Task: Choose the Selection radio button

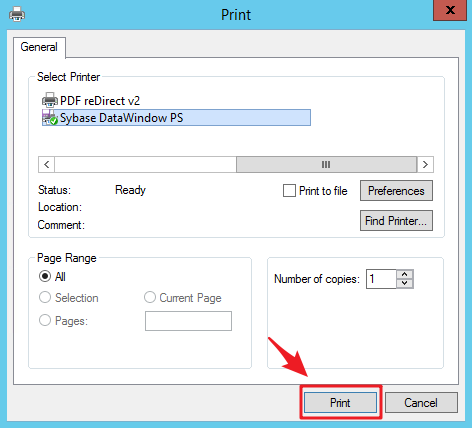Action: pyautogui.click(x=45, y=297)
